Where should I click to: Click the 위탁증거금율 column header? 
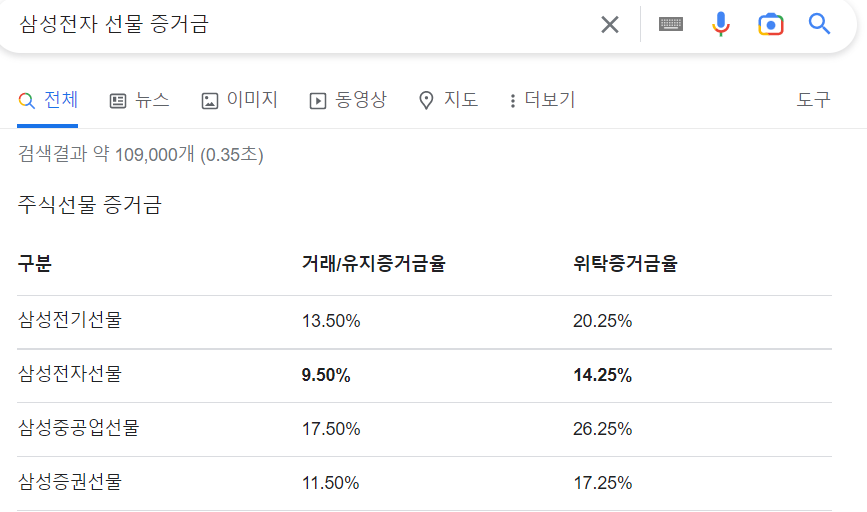pos(625,264)
